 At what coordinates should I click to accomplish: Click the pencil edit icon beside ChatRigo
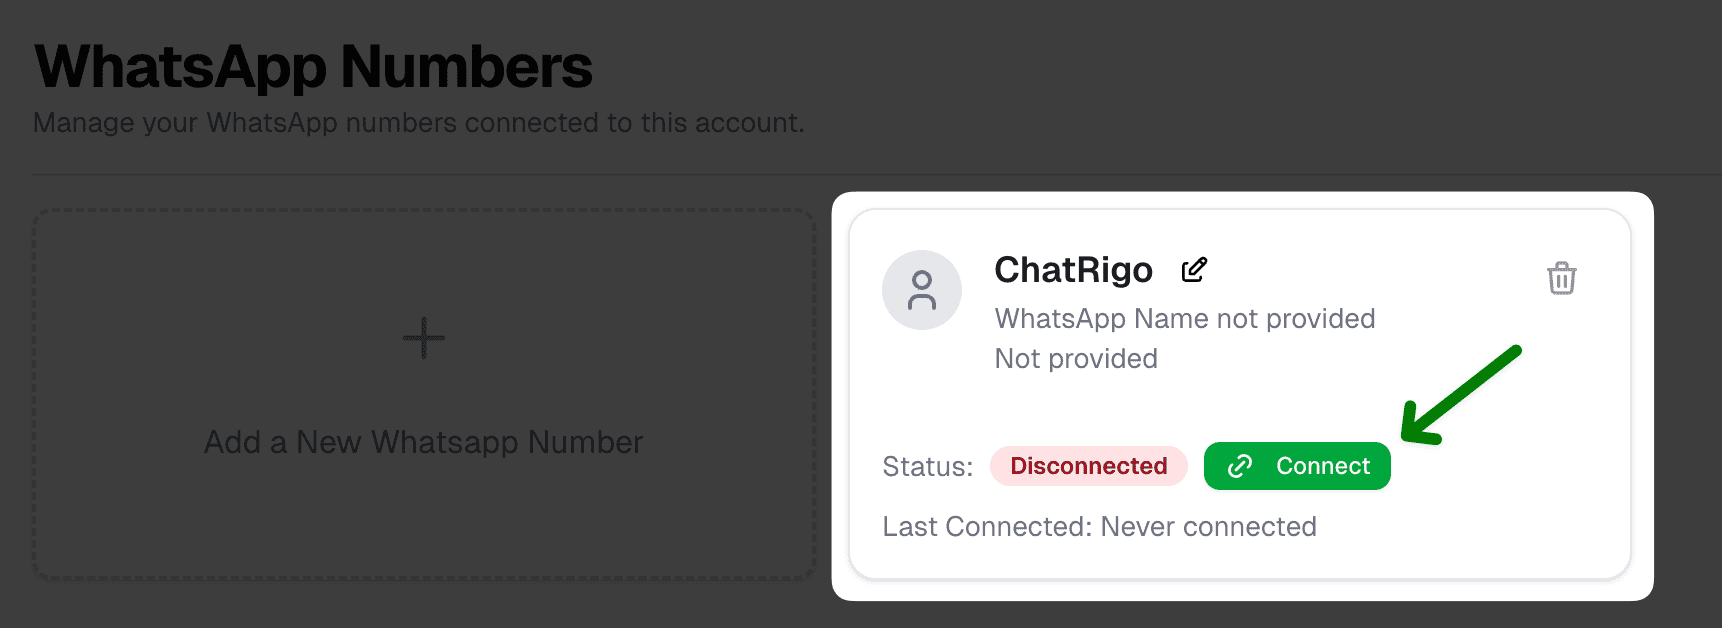[x=1194, y=270]
